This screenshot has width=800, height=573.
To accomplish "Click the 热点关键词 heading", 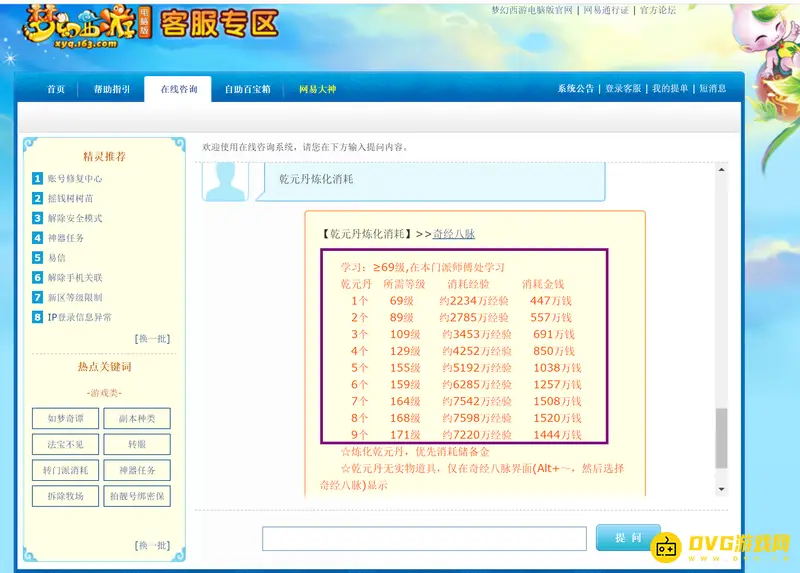I will [105, 367].
